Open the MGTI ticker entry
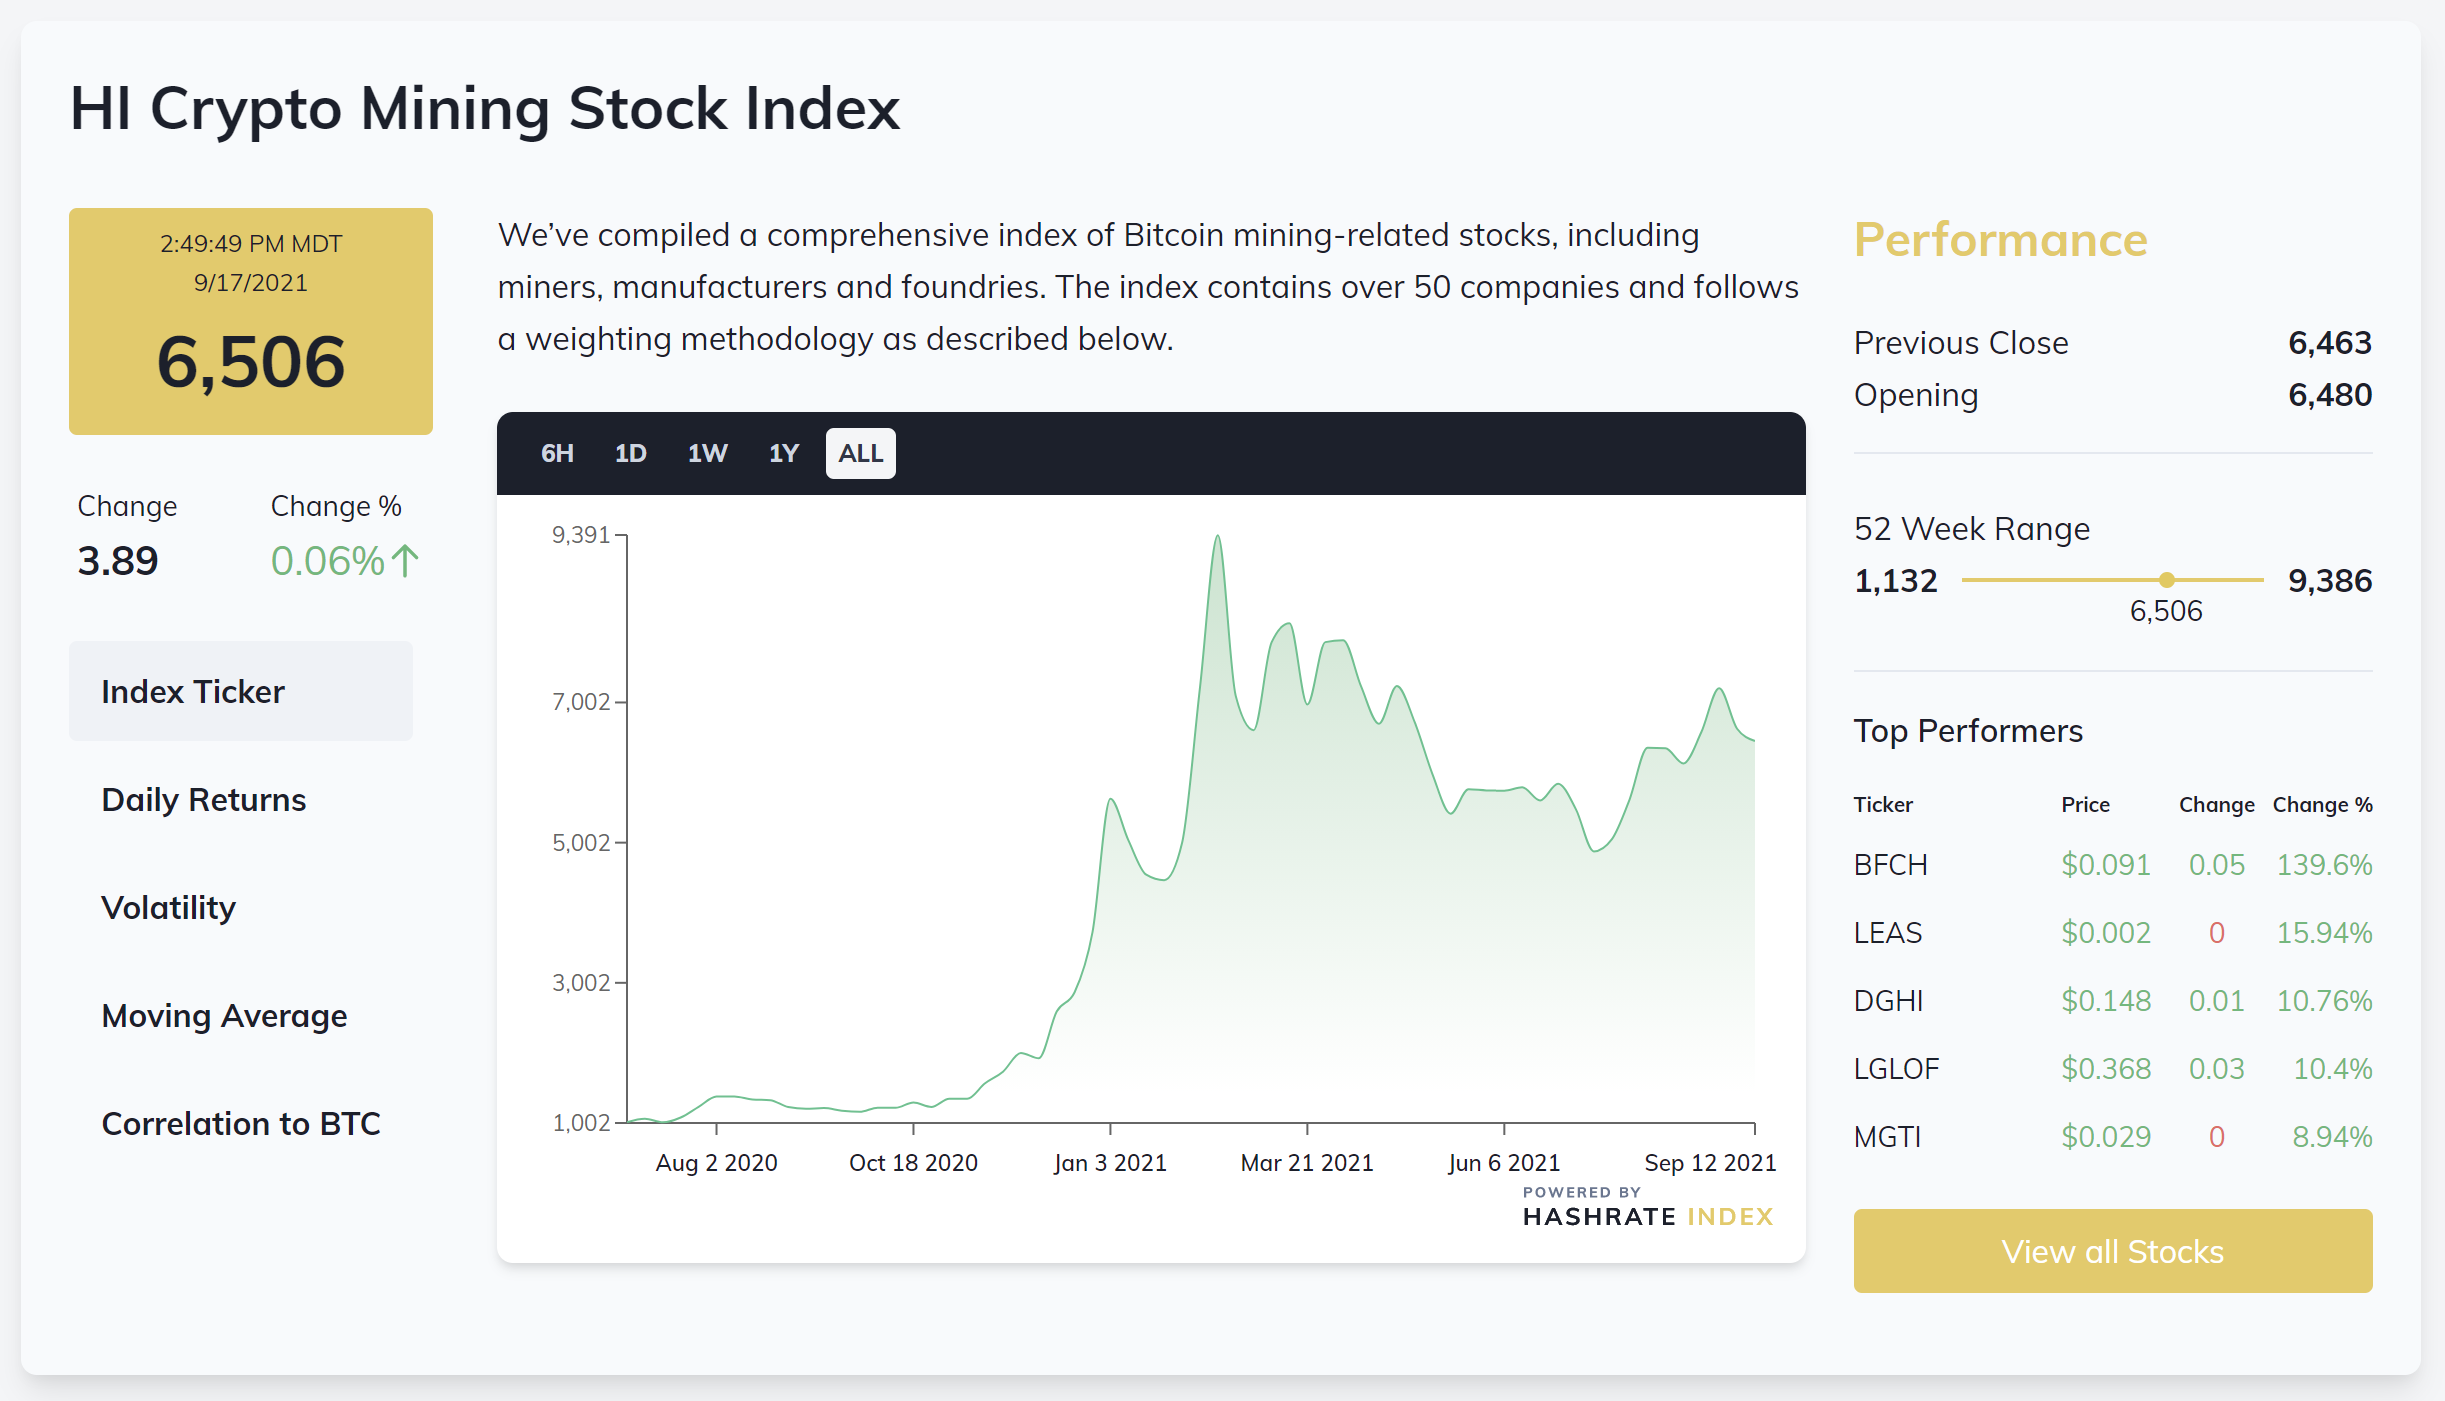2445x1401 pixels. pos(1888,1137)
